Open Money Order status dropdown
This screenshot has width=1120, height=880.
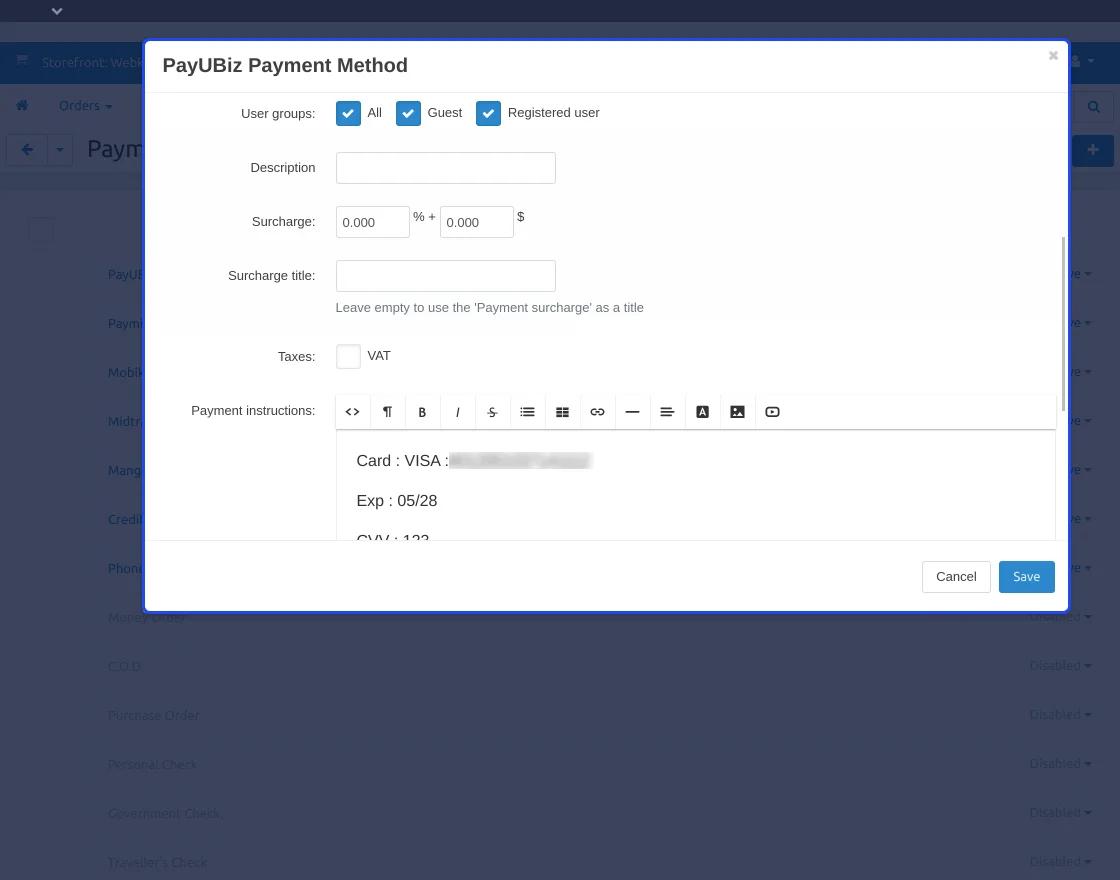click(x=1060, y=617)
